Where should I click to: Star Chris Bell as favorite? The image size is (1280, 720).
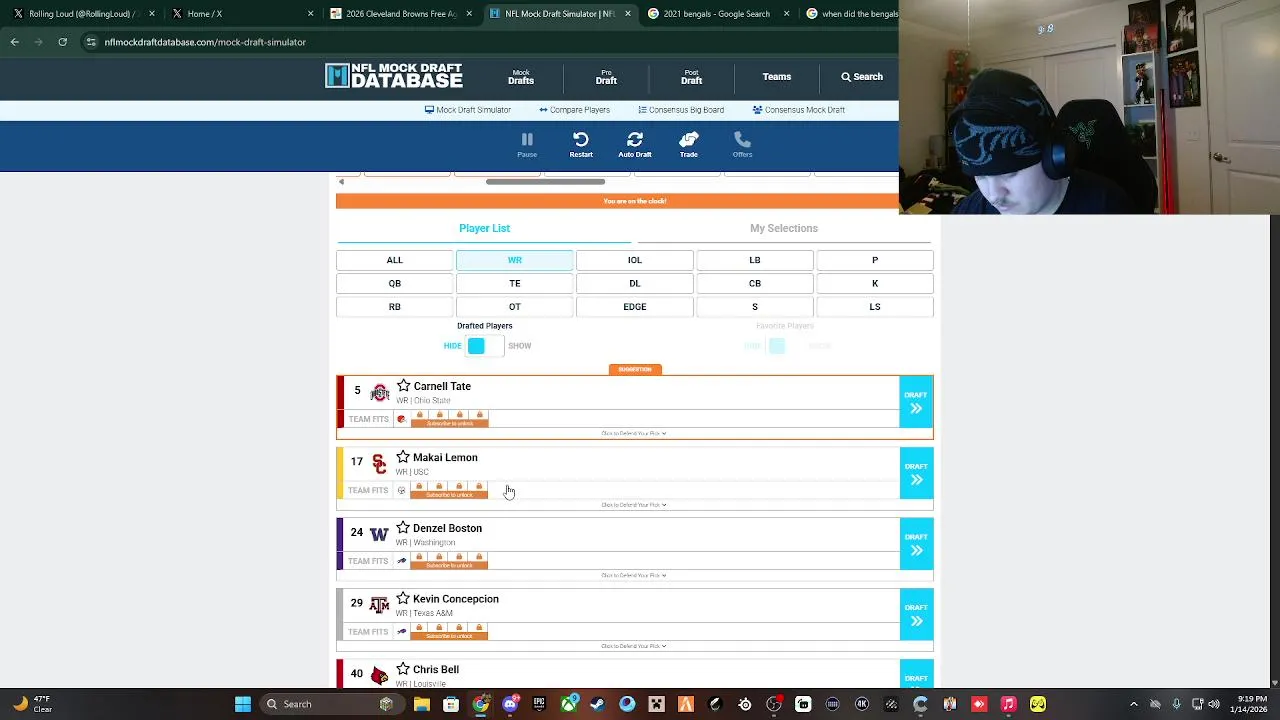403,669
